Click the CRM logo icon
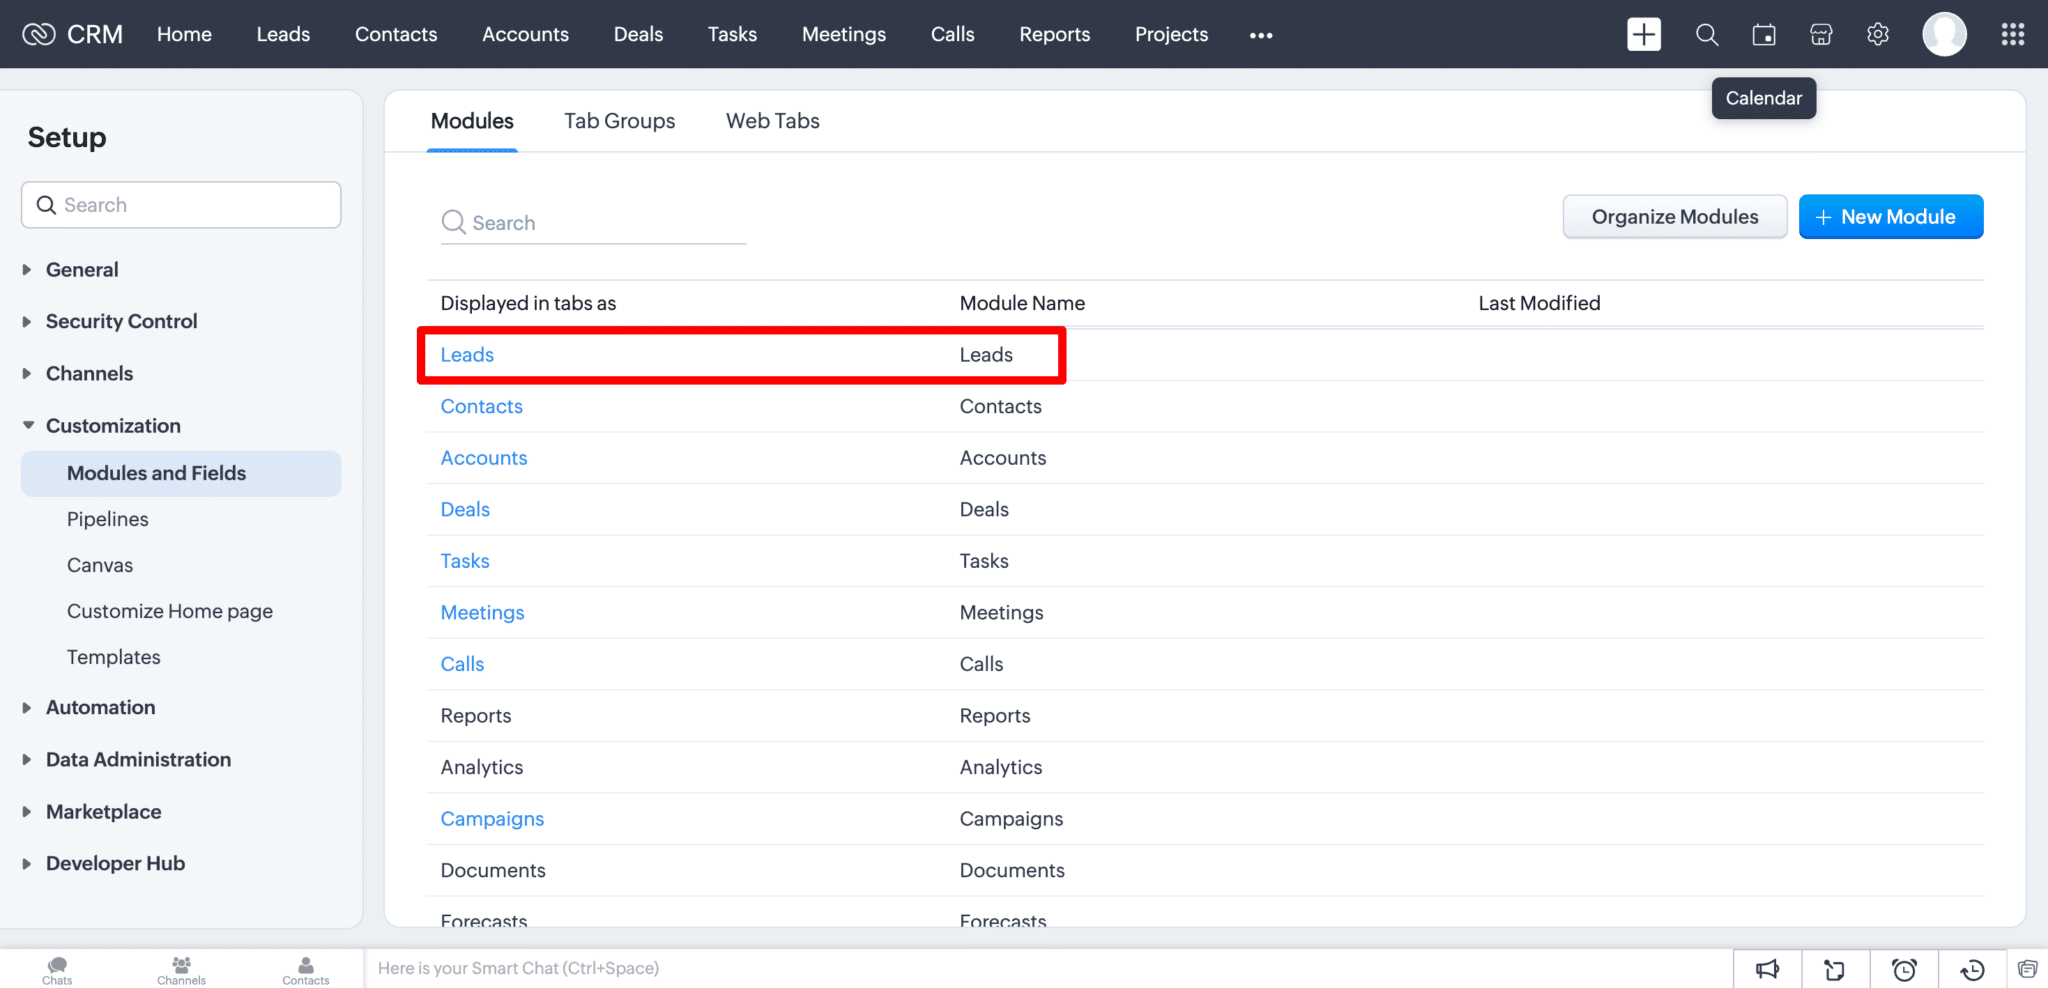2048x988 pixels. pyautogui.click(x=39, y=34)
